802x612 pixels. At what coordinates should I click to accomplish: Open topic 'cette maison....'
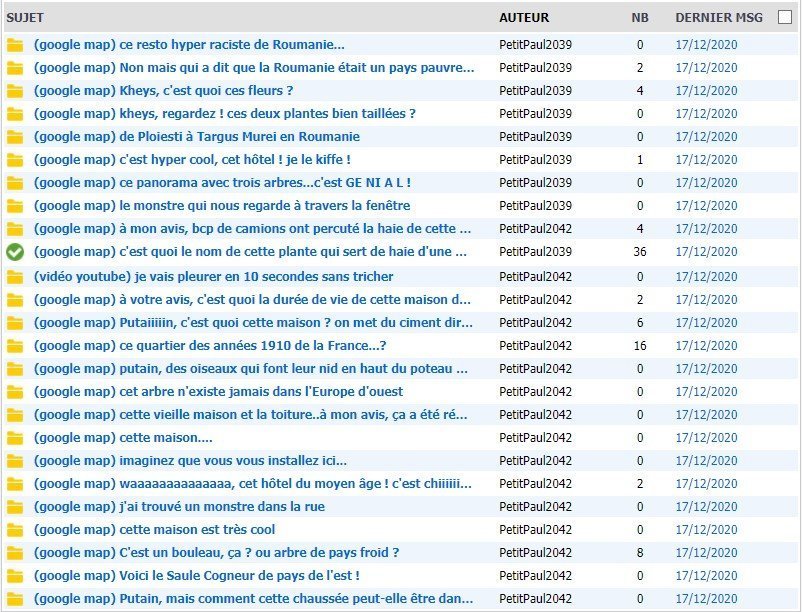pyautogui.click(x=123, y=438)
